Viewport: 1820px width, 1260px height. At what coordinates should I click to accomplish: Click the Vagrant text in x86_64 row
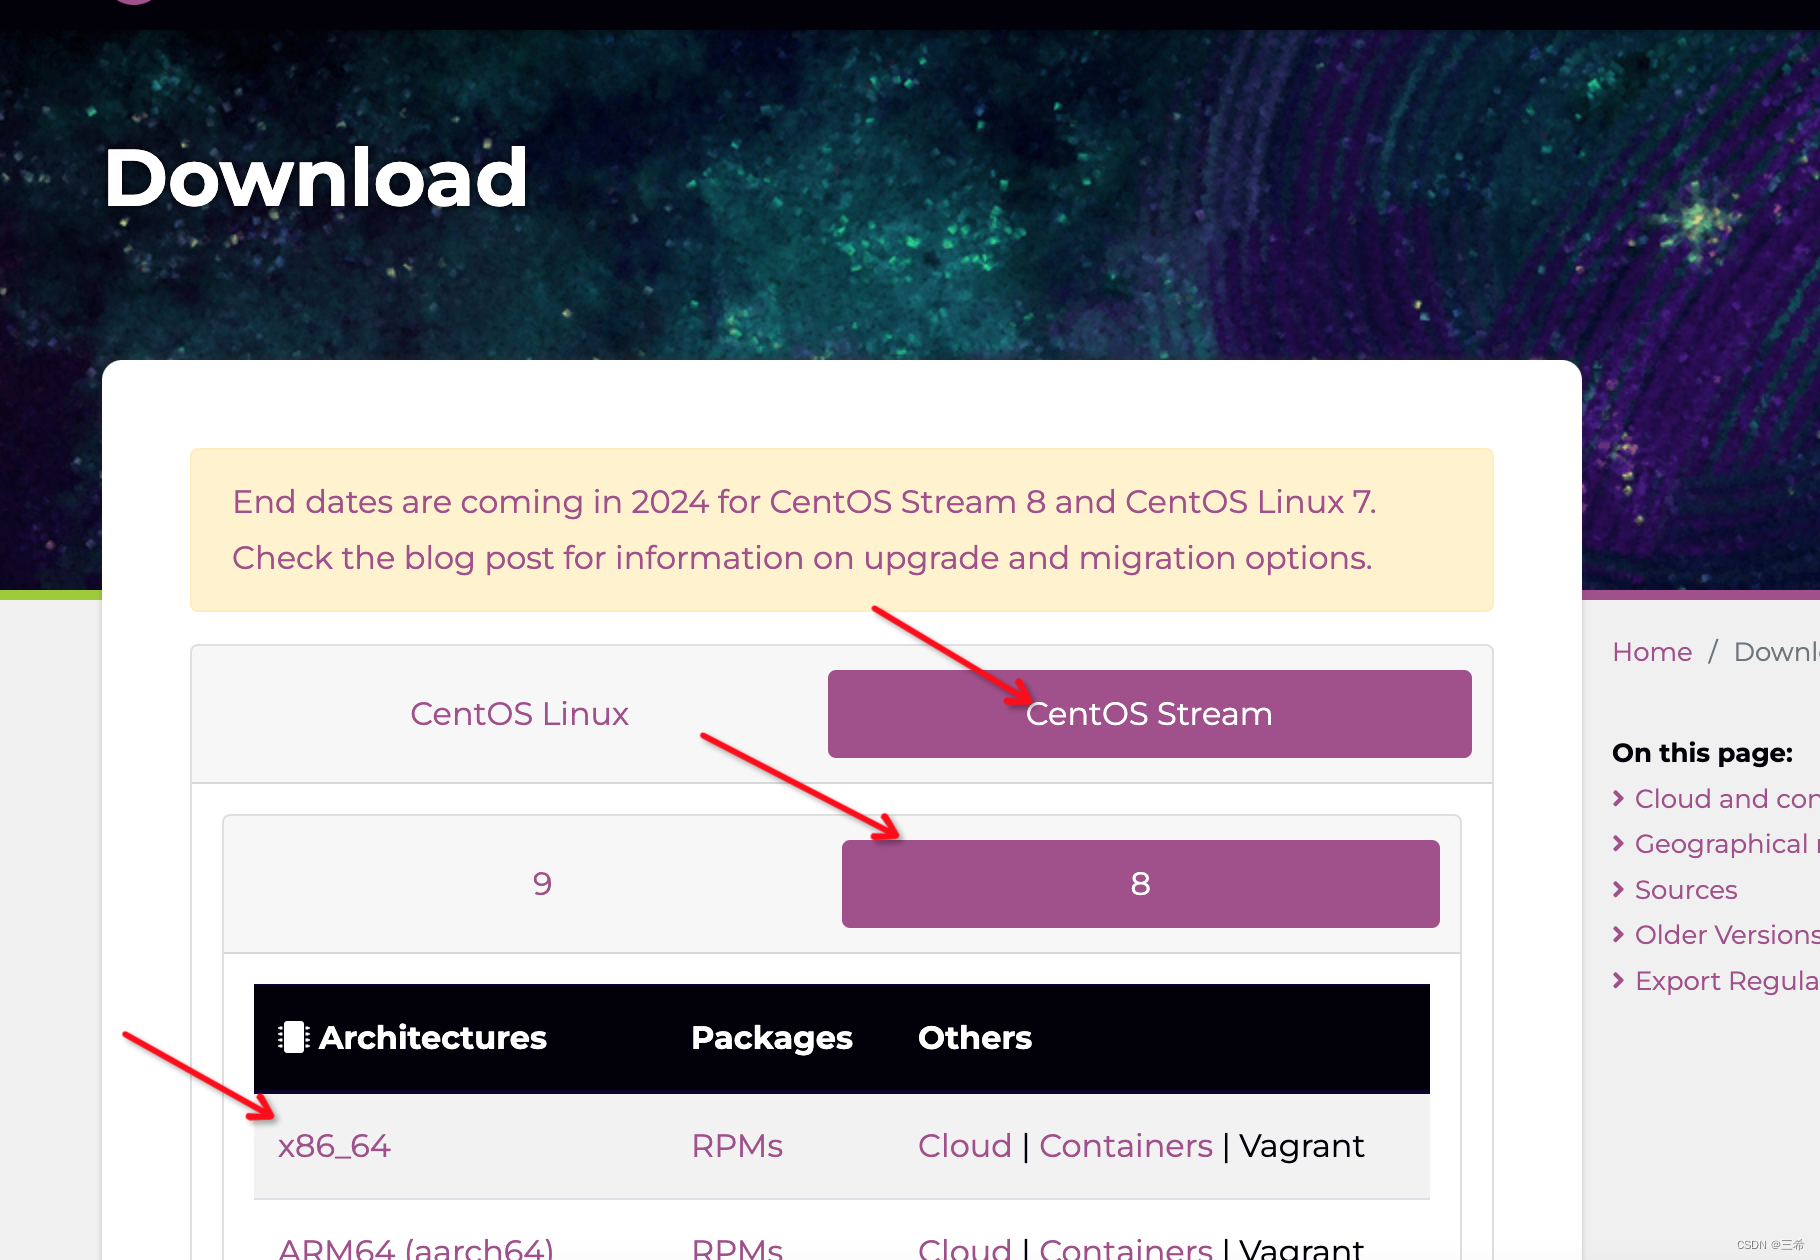[1301, 1146]
